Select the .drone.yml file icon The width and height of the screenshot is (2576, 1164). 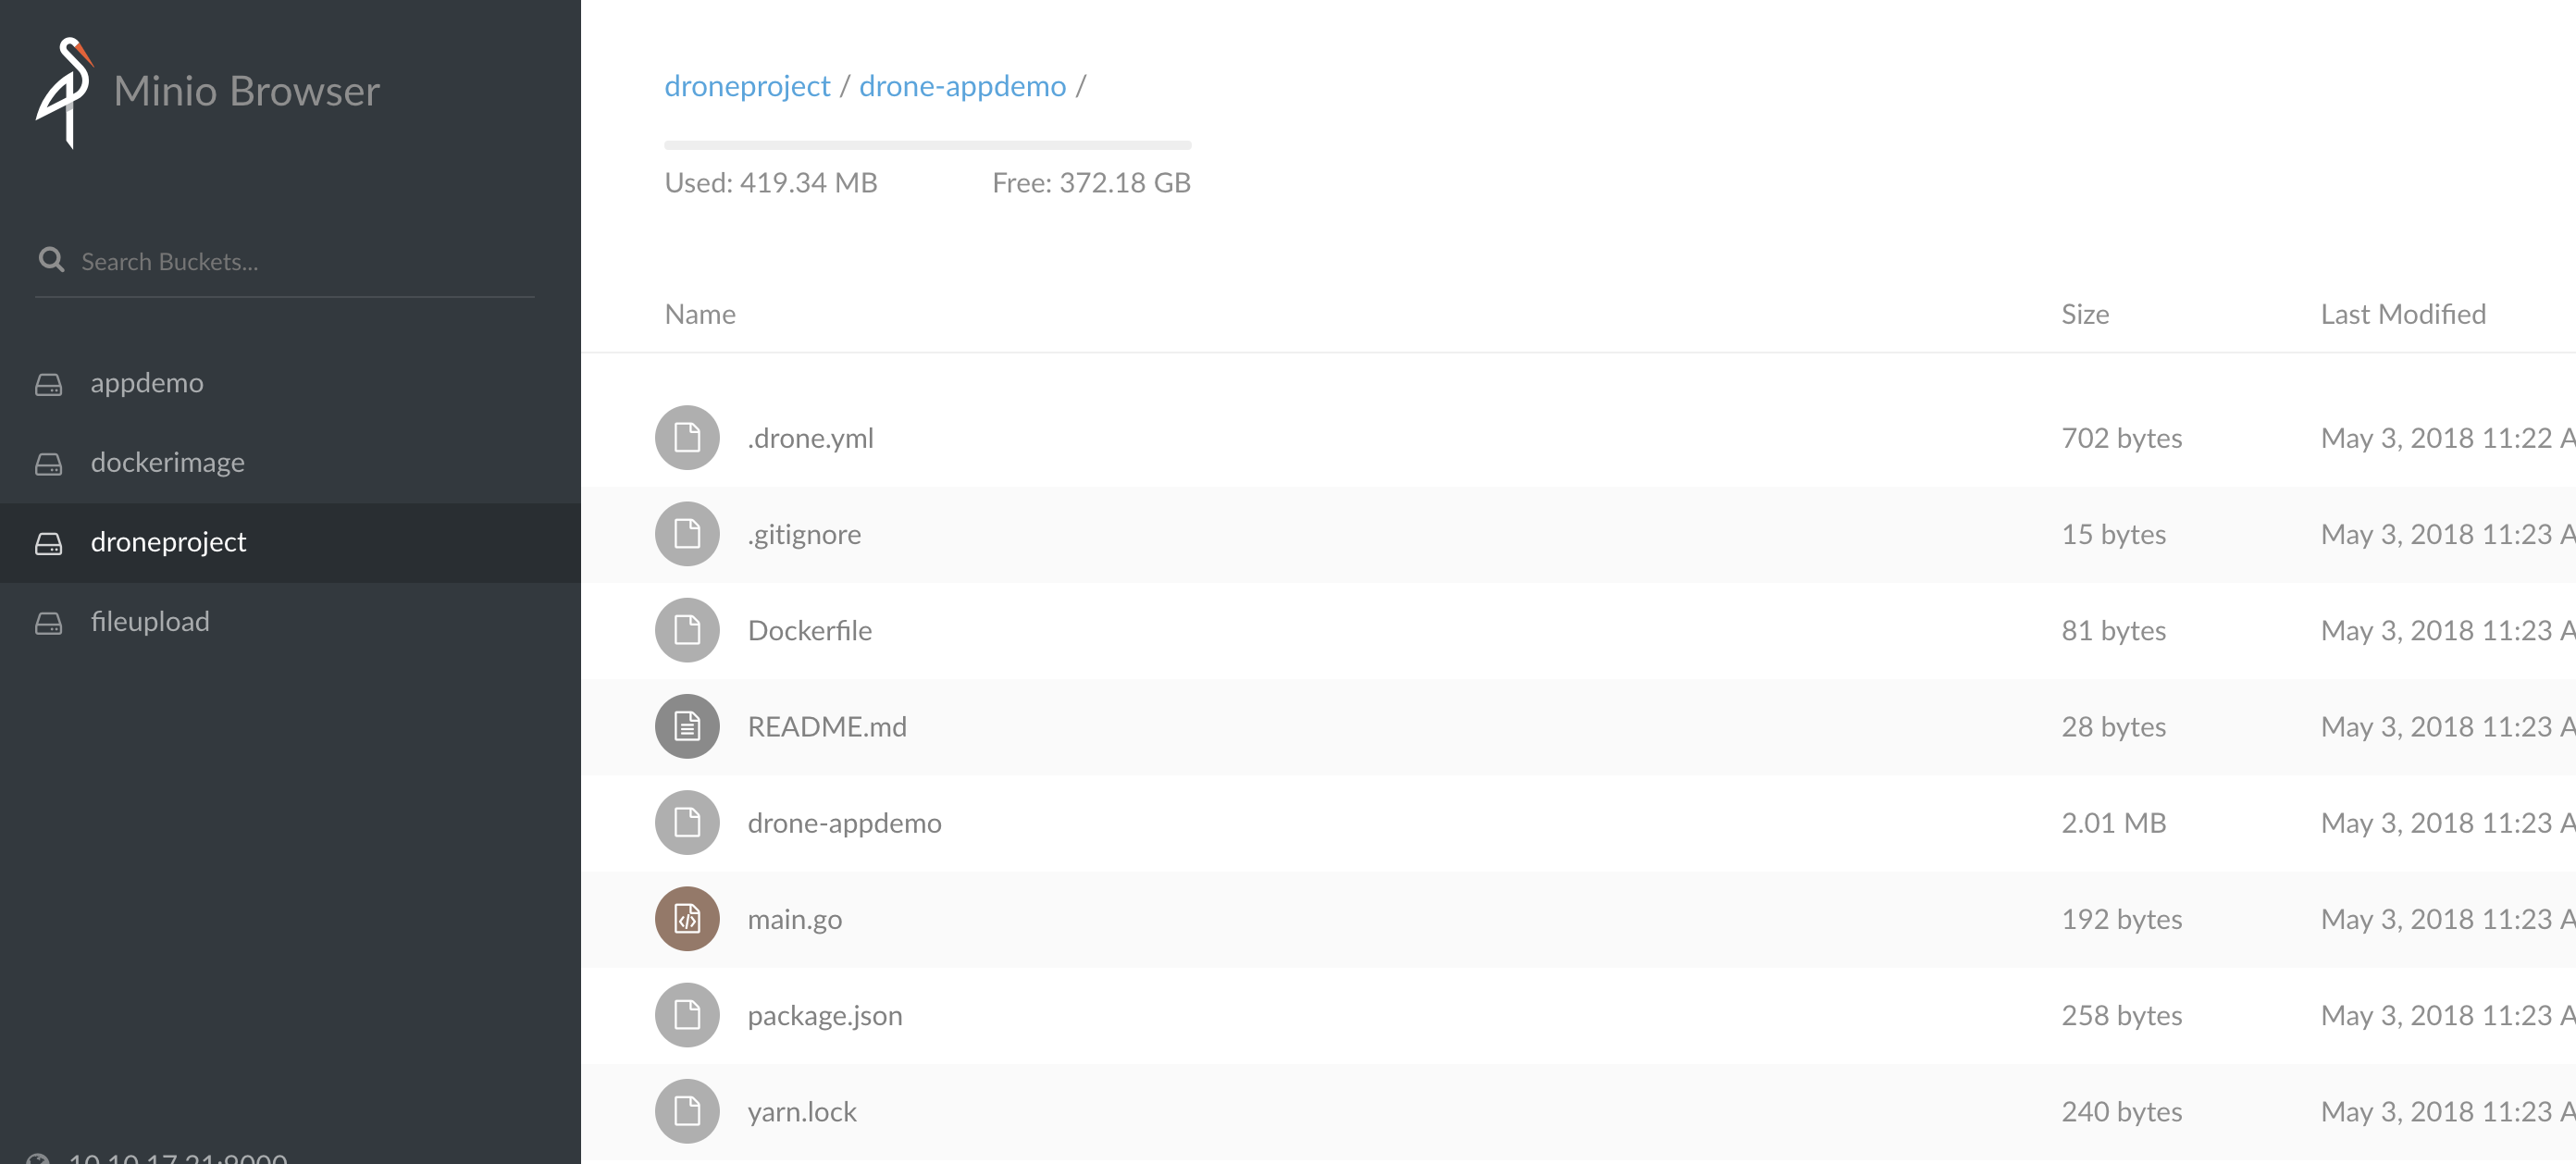click(687, 438)
